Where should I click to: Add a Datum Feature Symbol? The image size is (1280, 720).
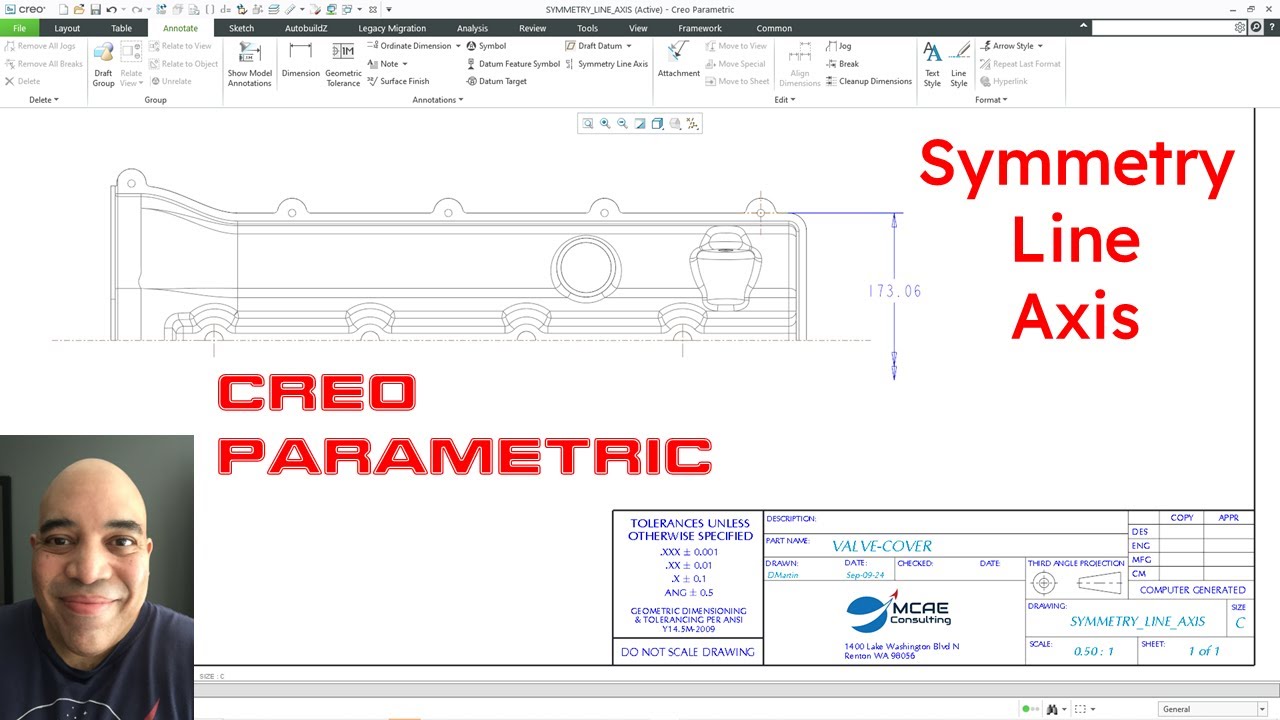click(x=513, y=64)
